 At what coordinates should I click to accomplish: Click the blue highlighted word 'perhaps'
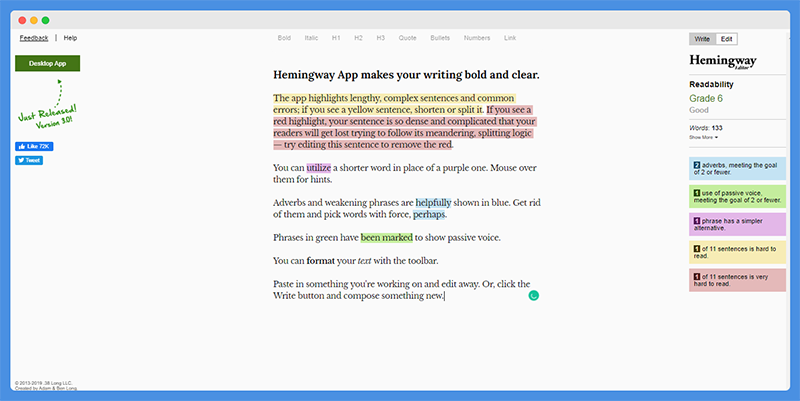(x=429, y=214)
